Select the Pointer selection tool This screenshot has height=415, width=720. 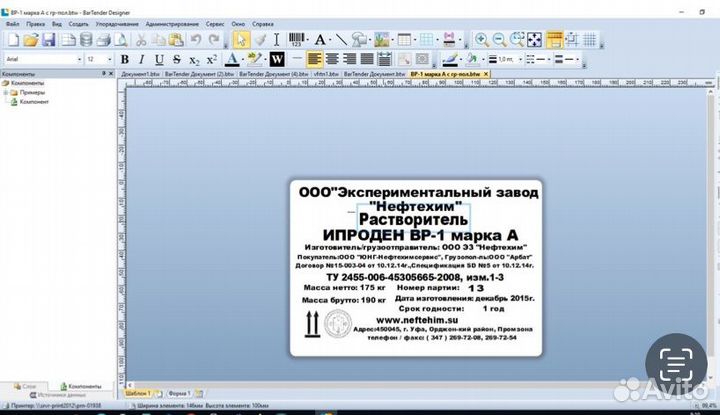pos(241,40)
